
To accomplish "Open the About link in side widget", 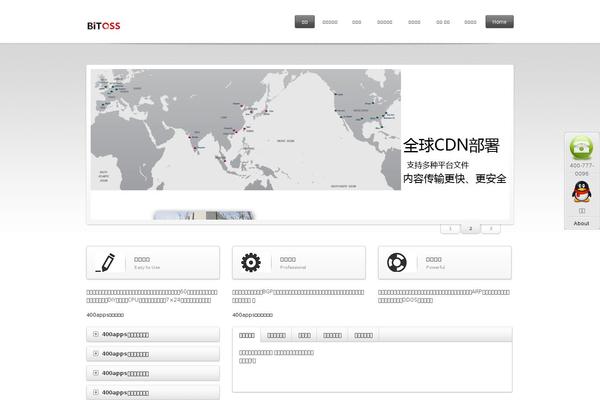I will click(581, 223).
